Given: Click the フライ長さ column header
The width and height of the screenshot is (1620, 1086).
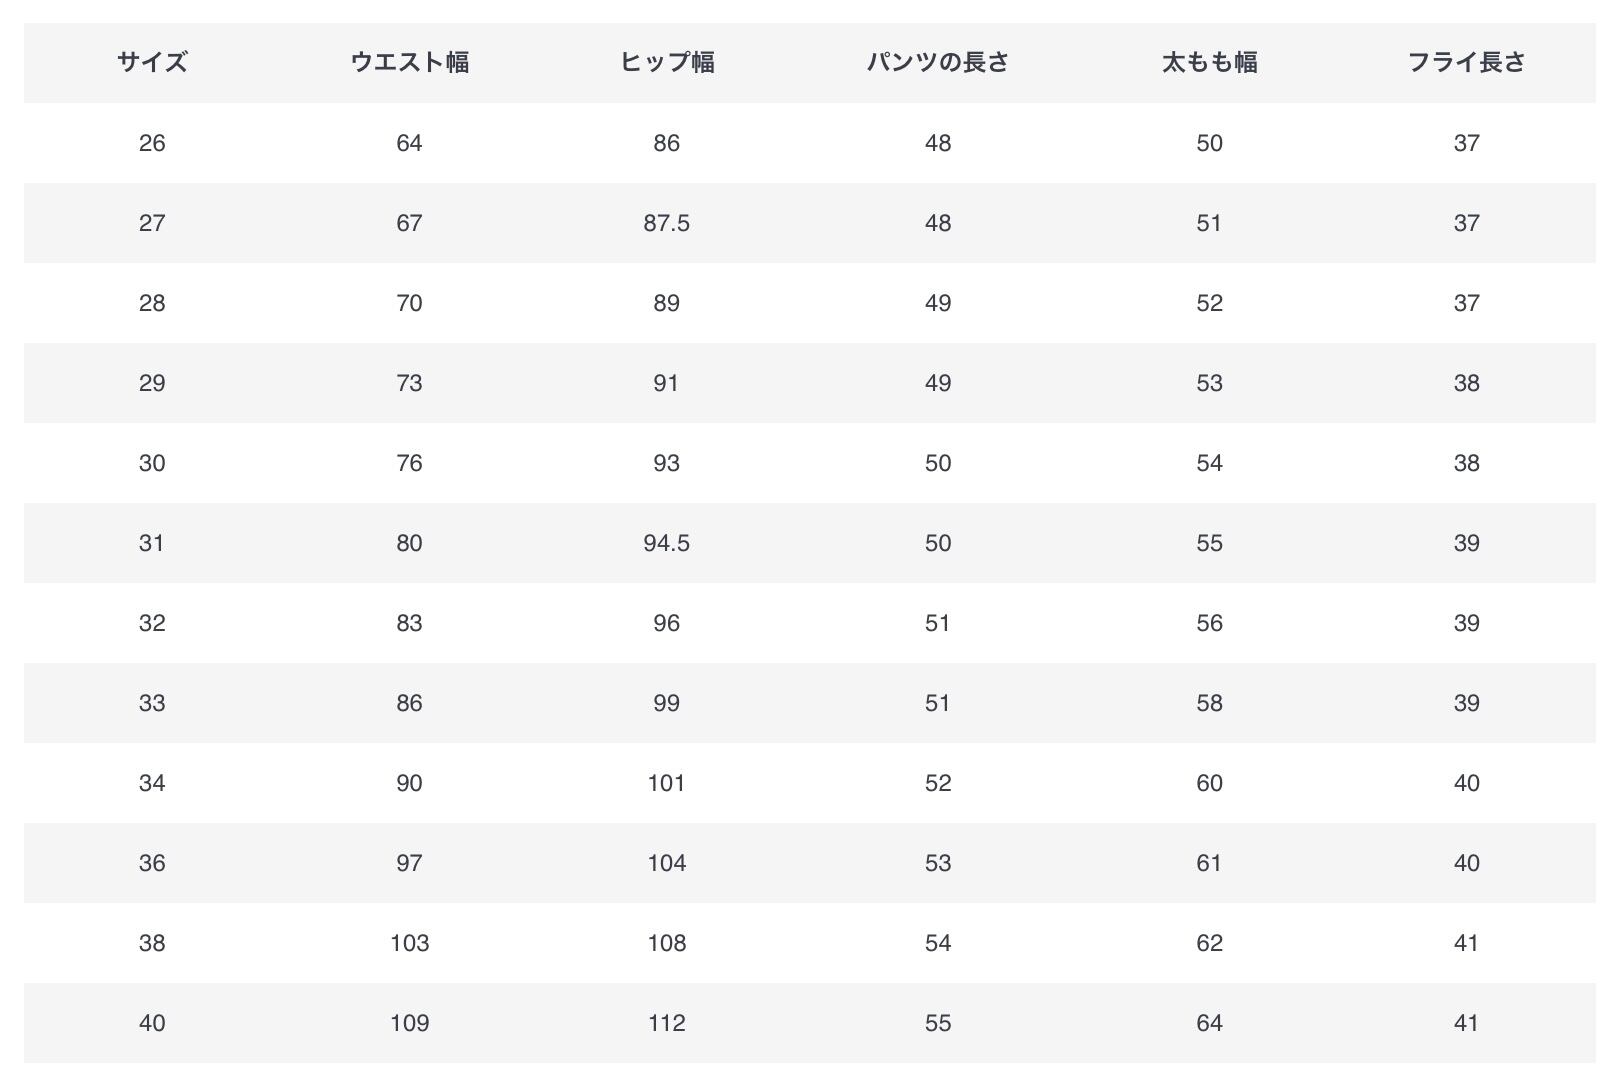Looking at the screenshot, I should click(x=1466, y=62).
